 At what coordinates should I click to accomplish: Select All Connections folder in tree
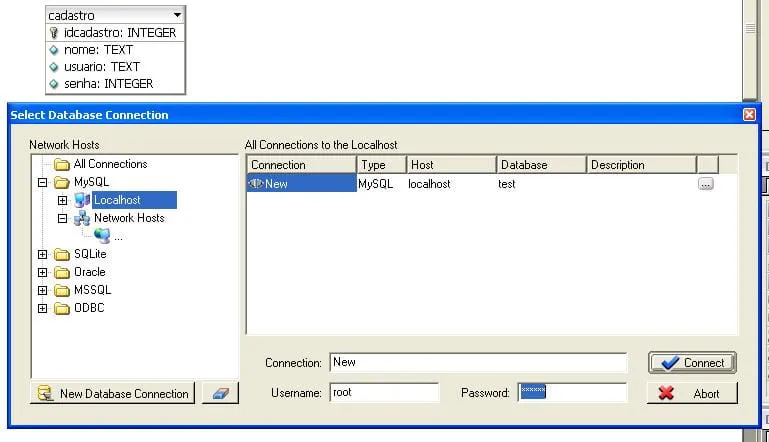(110, 164)
